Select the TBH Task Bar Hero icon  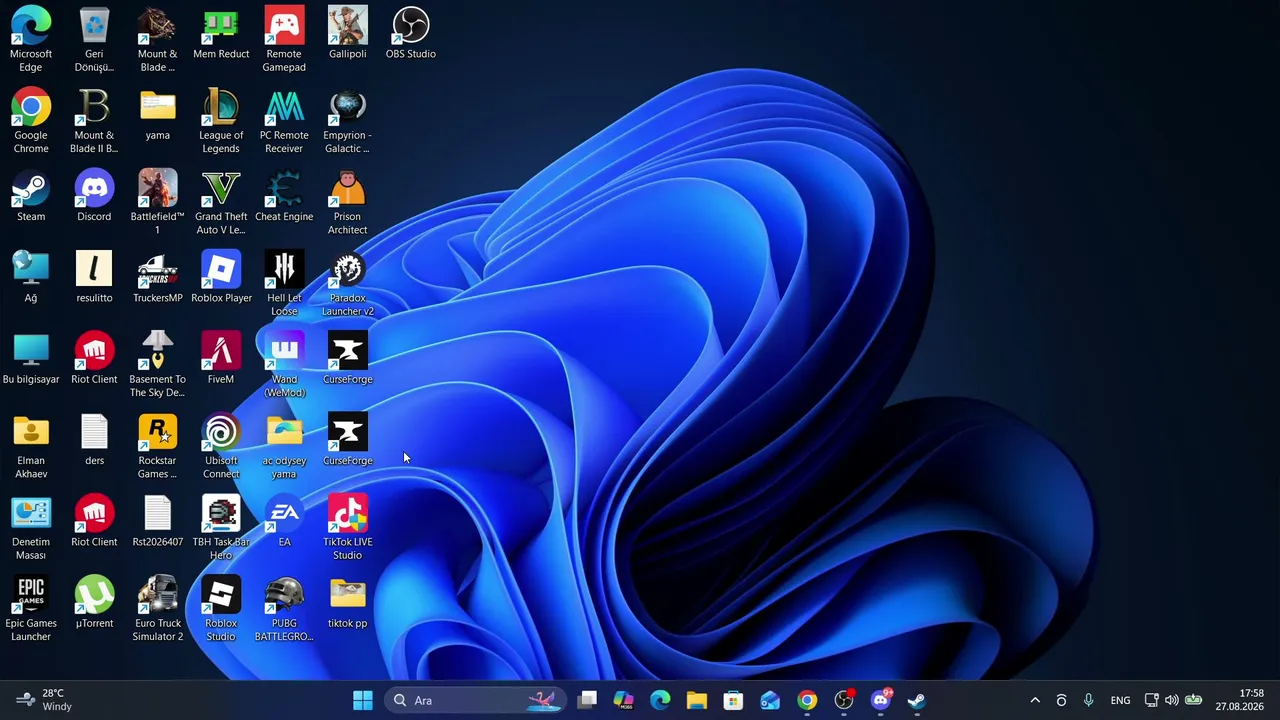tap(221, 527)
